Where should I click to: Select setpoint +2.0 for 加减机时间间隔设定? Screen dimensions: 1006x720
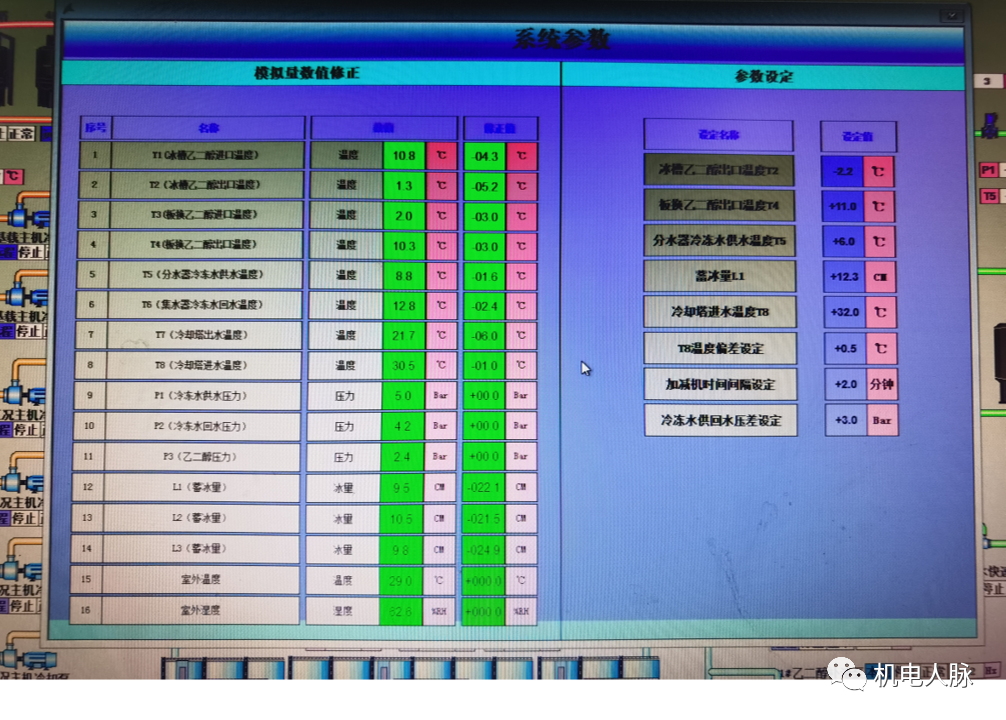pyautogui.click(x=847, y=384)
